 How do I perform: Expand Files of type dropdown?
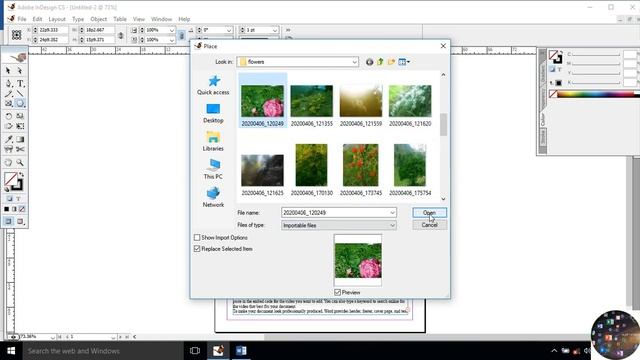(392, 225)
